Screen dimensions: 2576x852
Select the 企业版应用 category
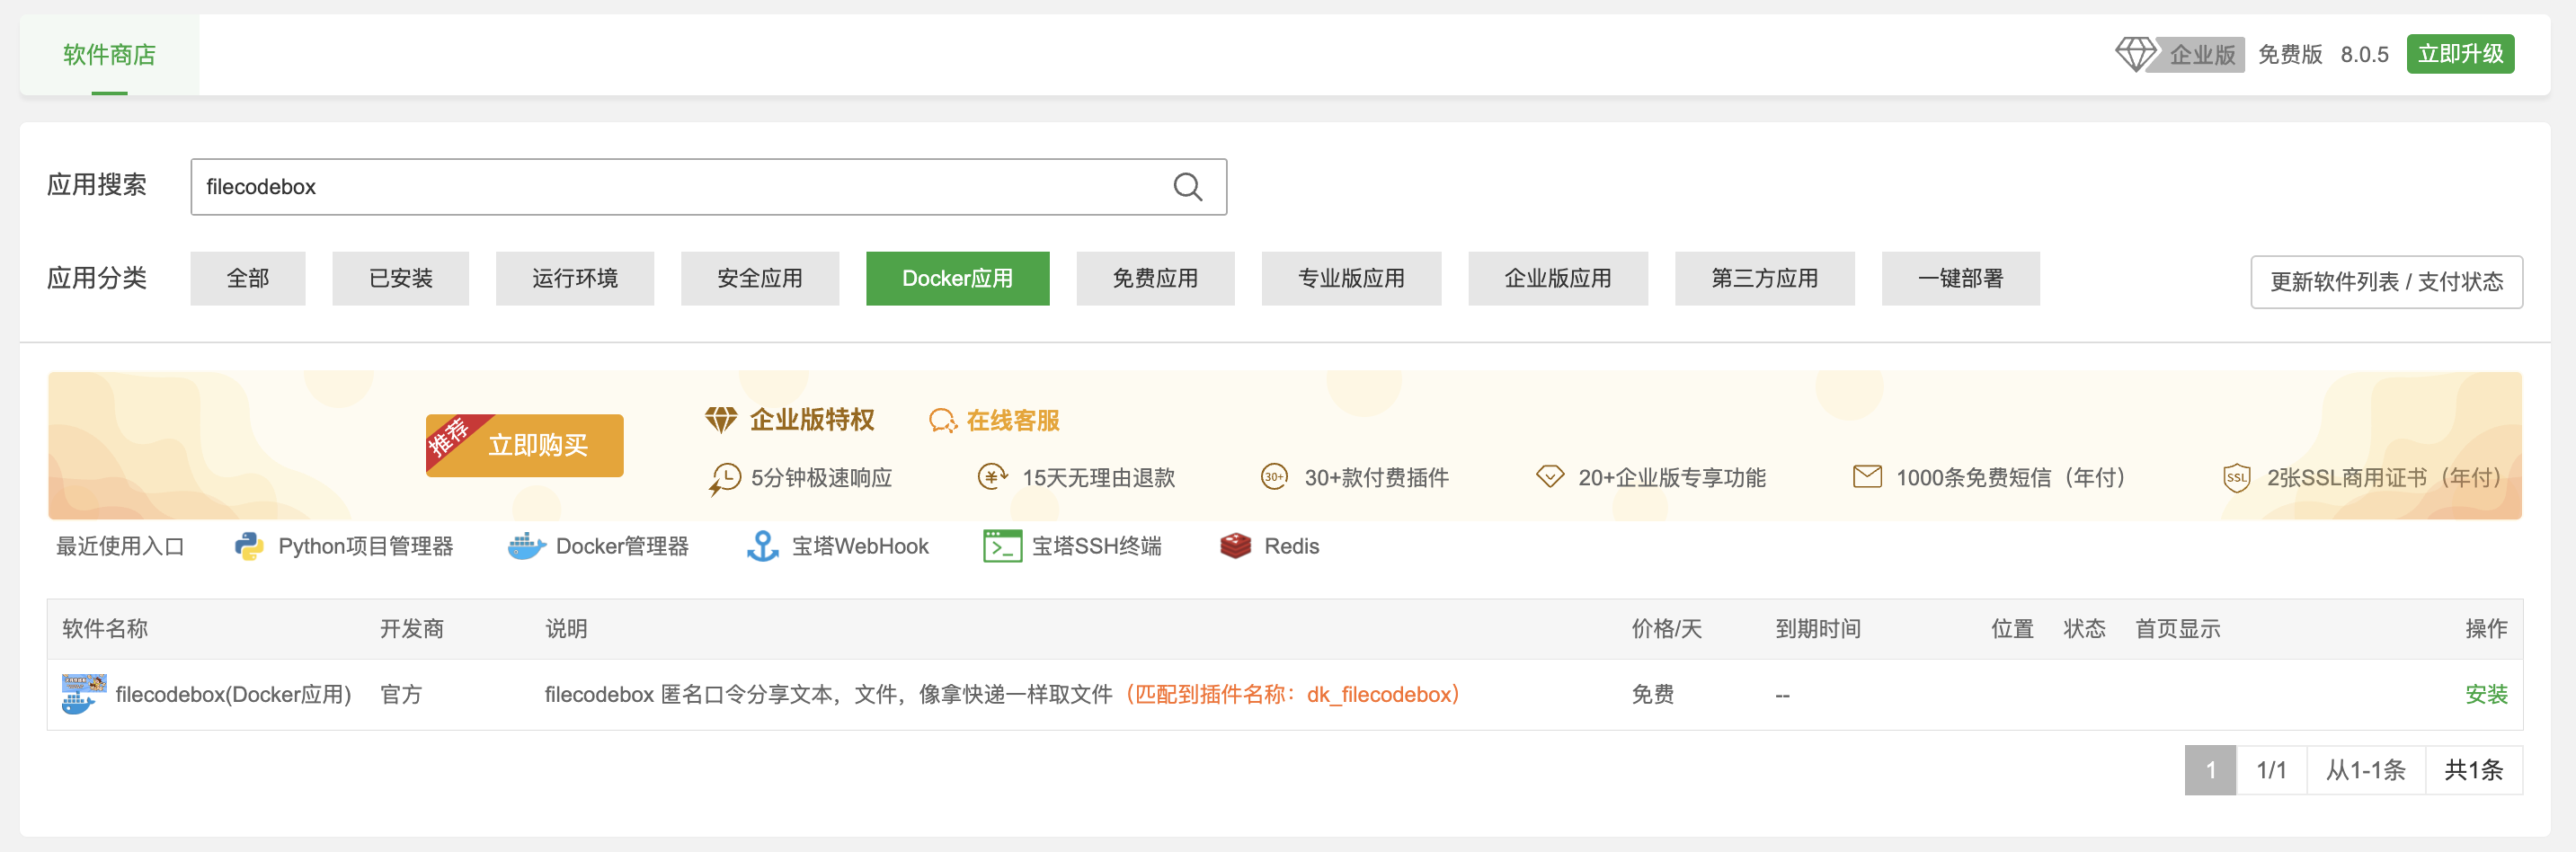1558,279
